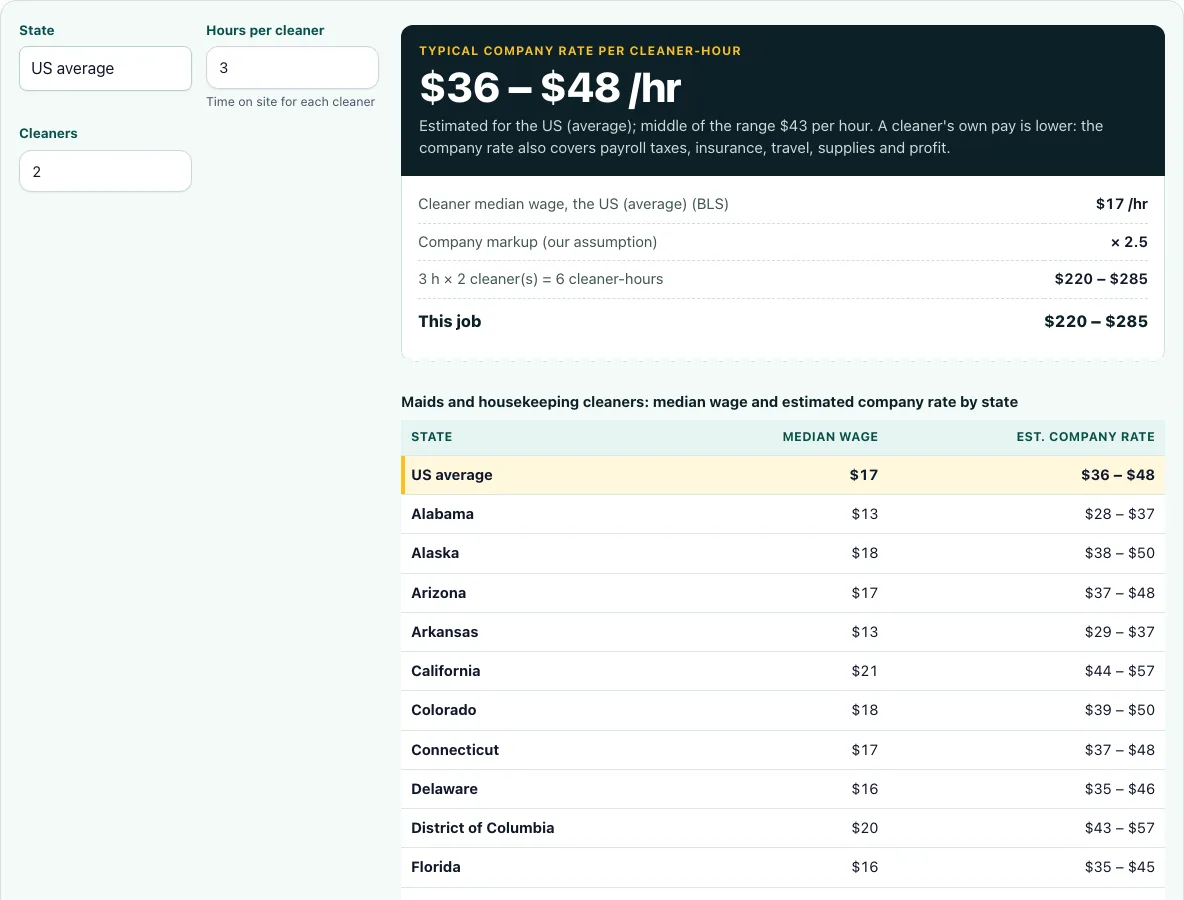Screen dimensions: 1184x900
Task: Select the California row label
Action: point(446,671)
